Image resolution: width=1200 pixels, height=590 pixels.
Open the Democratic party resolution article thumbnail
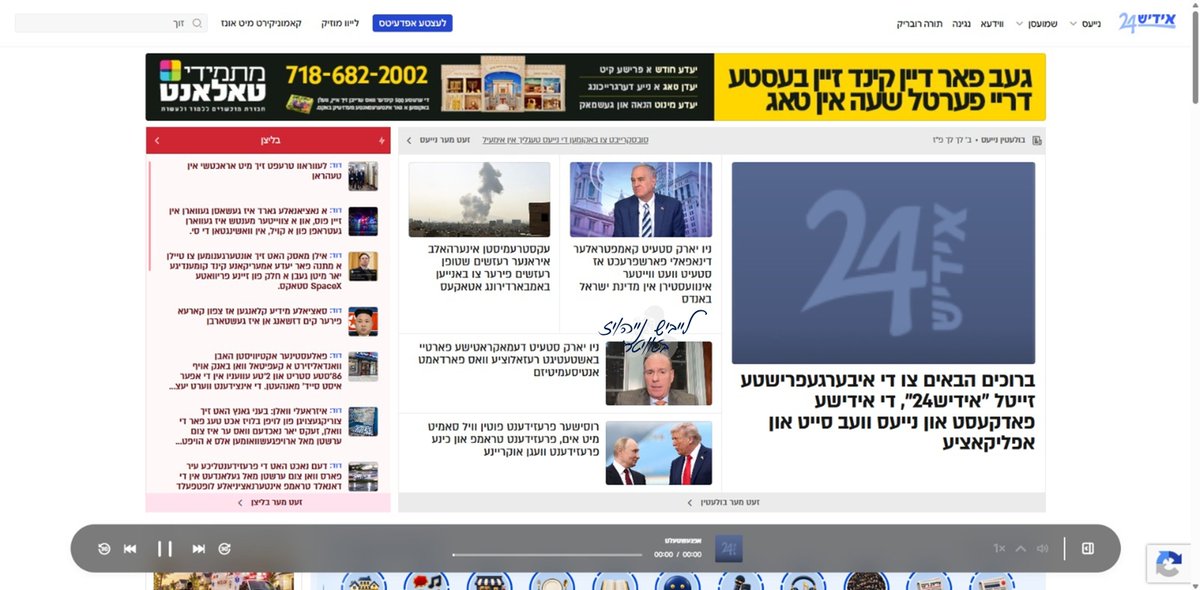[659, 374]
